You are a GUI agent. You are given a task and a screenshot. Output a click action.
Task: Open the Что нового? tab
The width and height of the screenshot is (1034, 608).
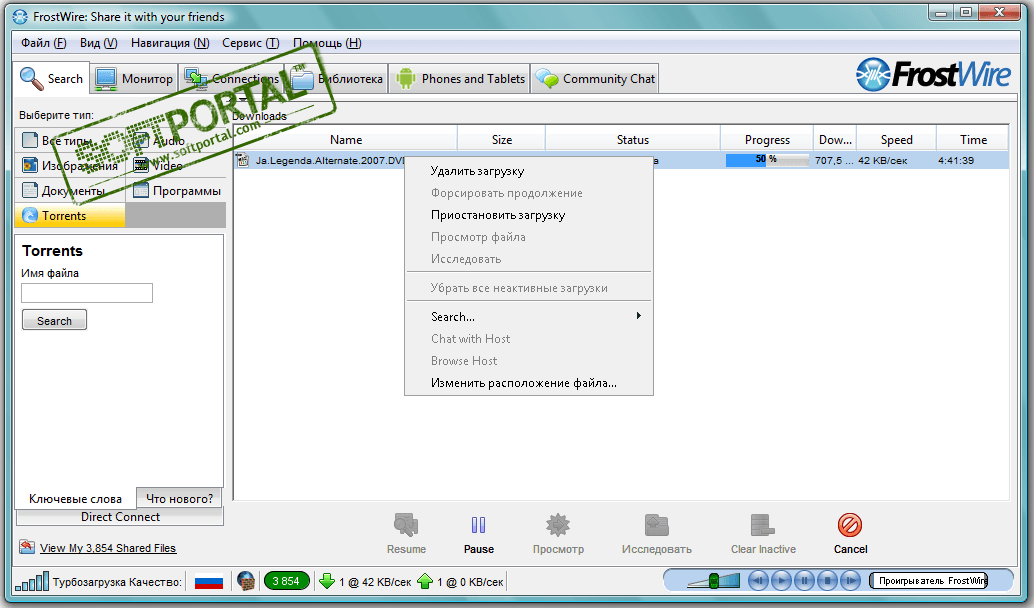tap(179, 499)
